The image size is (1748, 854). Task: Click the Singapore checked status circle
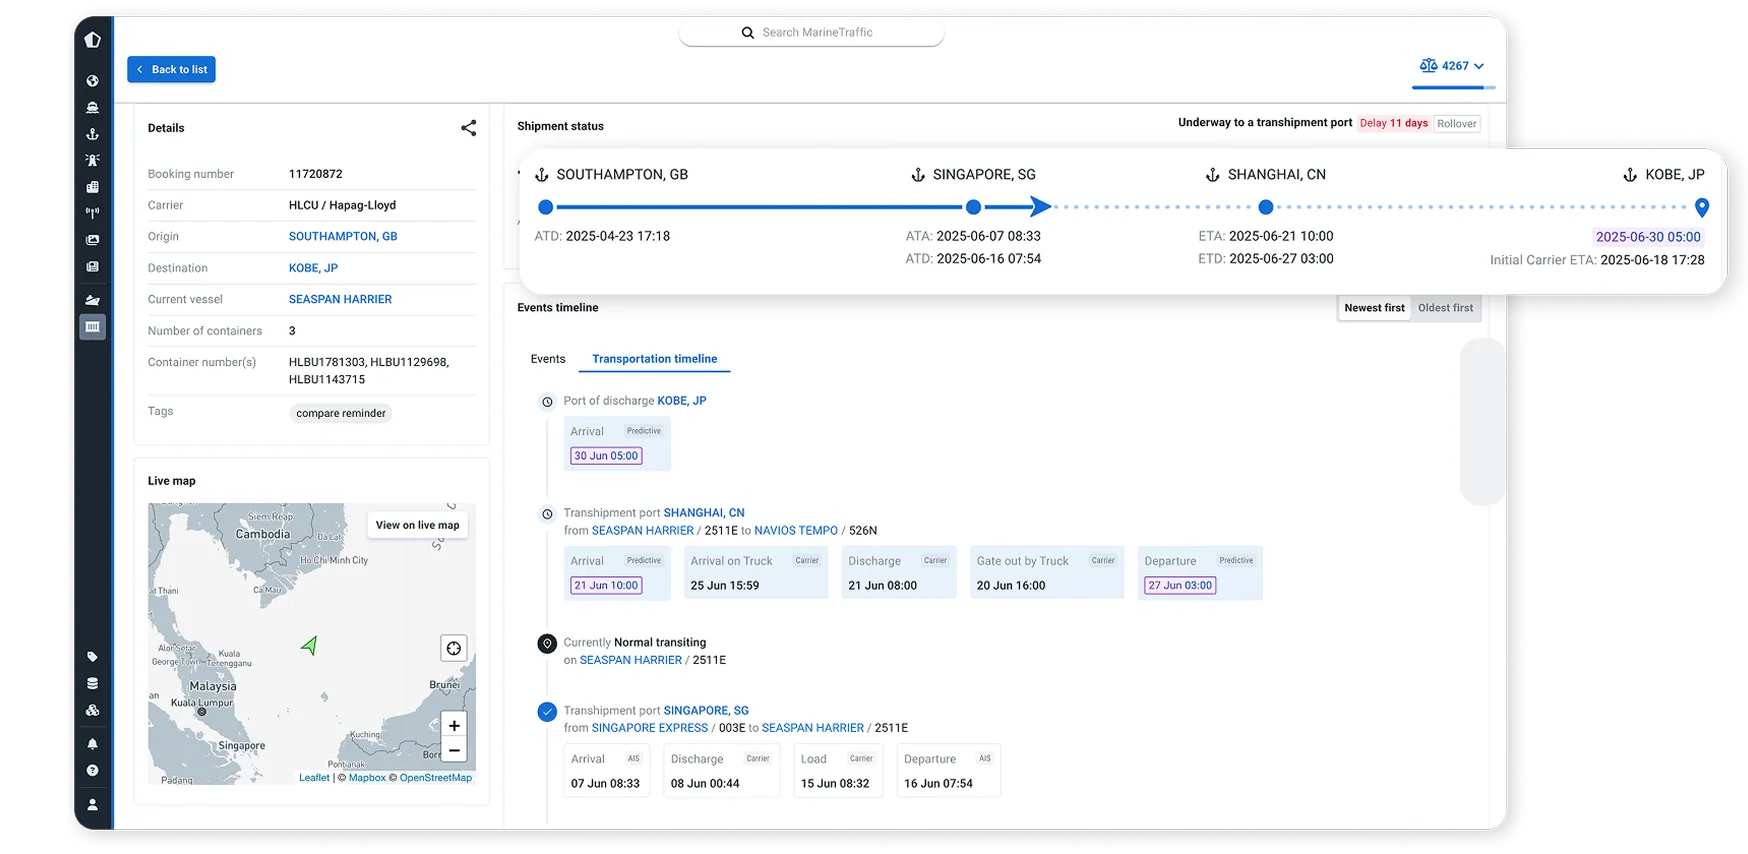(547, 712)
